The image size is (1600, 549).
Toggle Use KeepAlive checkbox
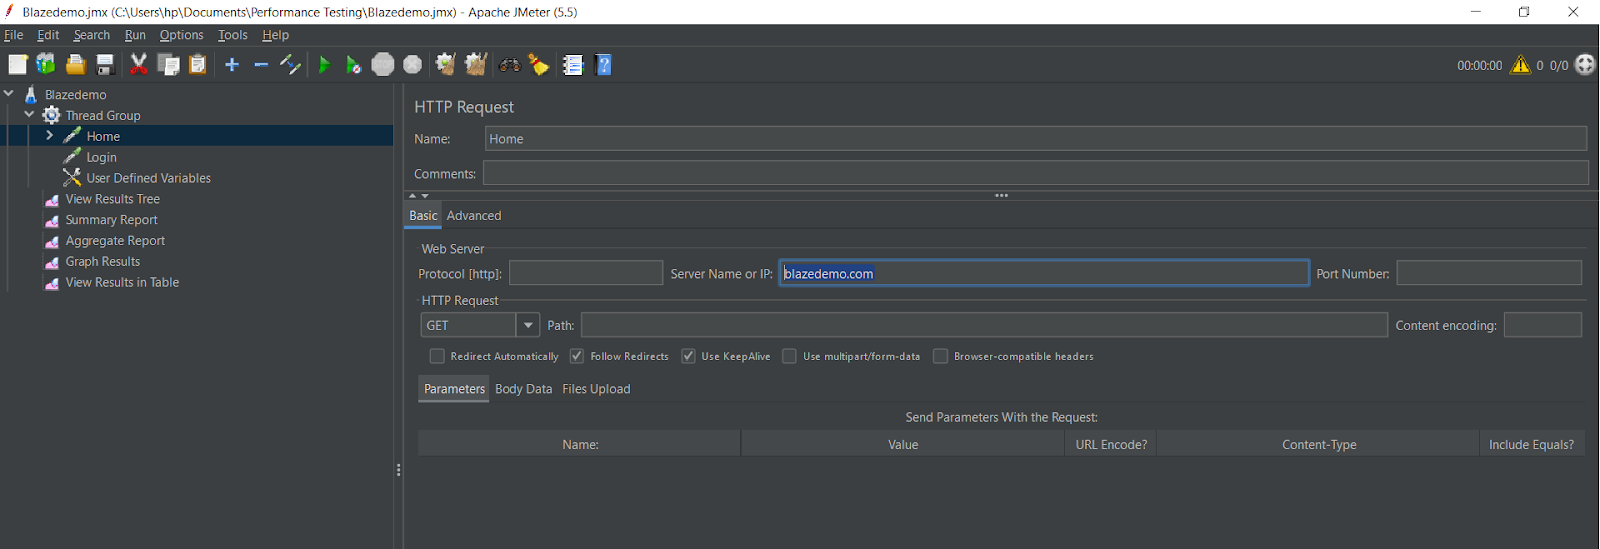point(688,356)
